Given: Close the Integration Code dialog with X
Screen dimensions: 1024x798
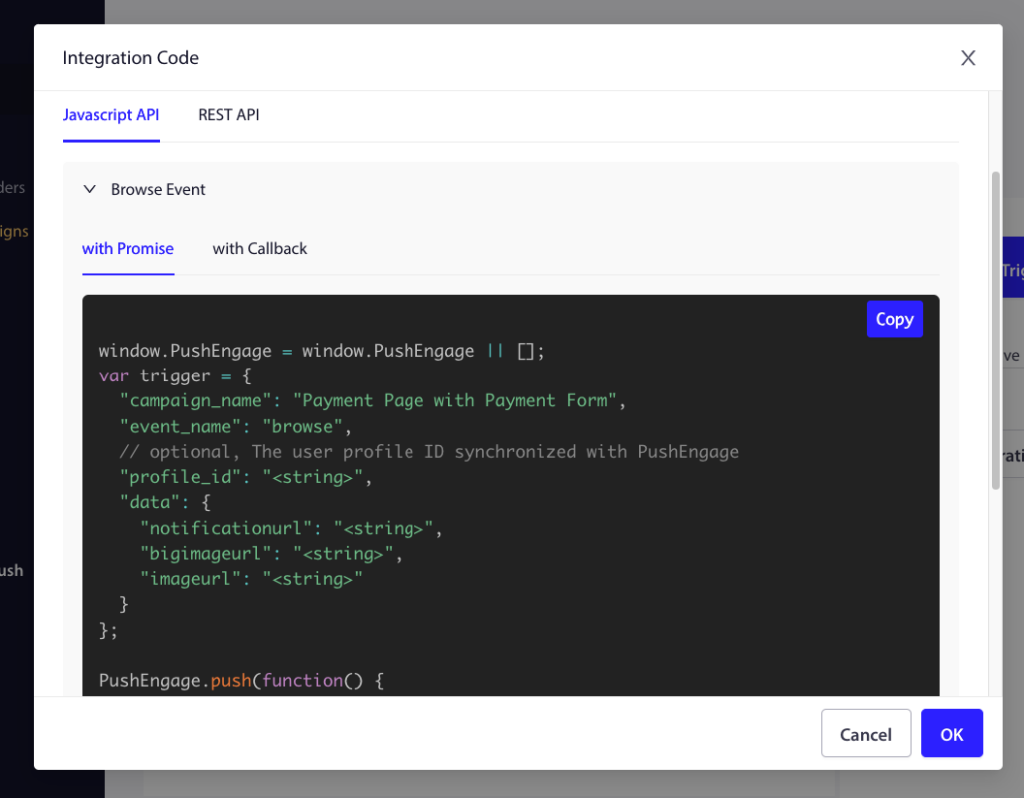Looking at the screenshot, I should tap(967, 58).
